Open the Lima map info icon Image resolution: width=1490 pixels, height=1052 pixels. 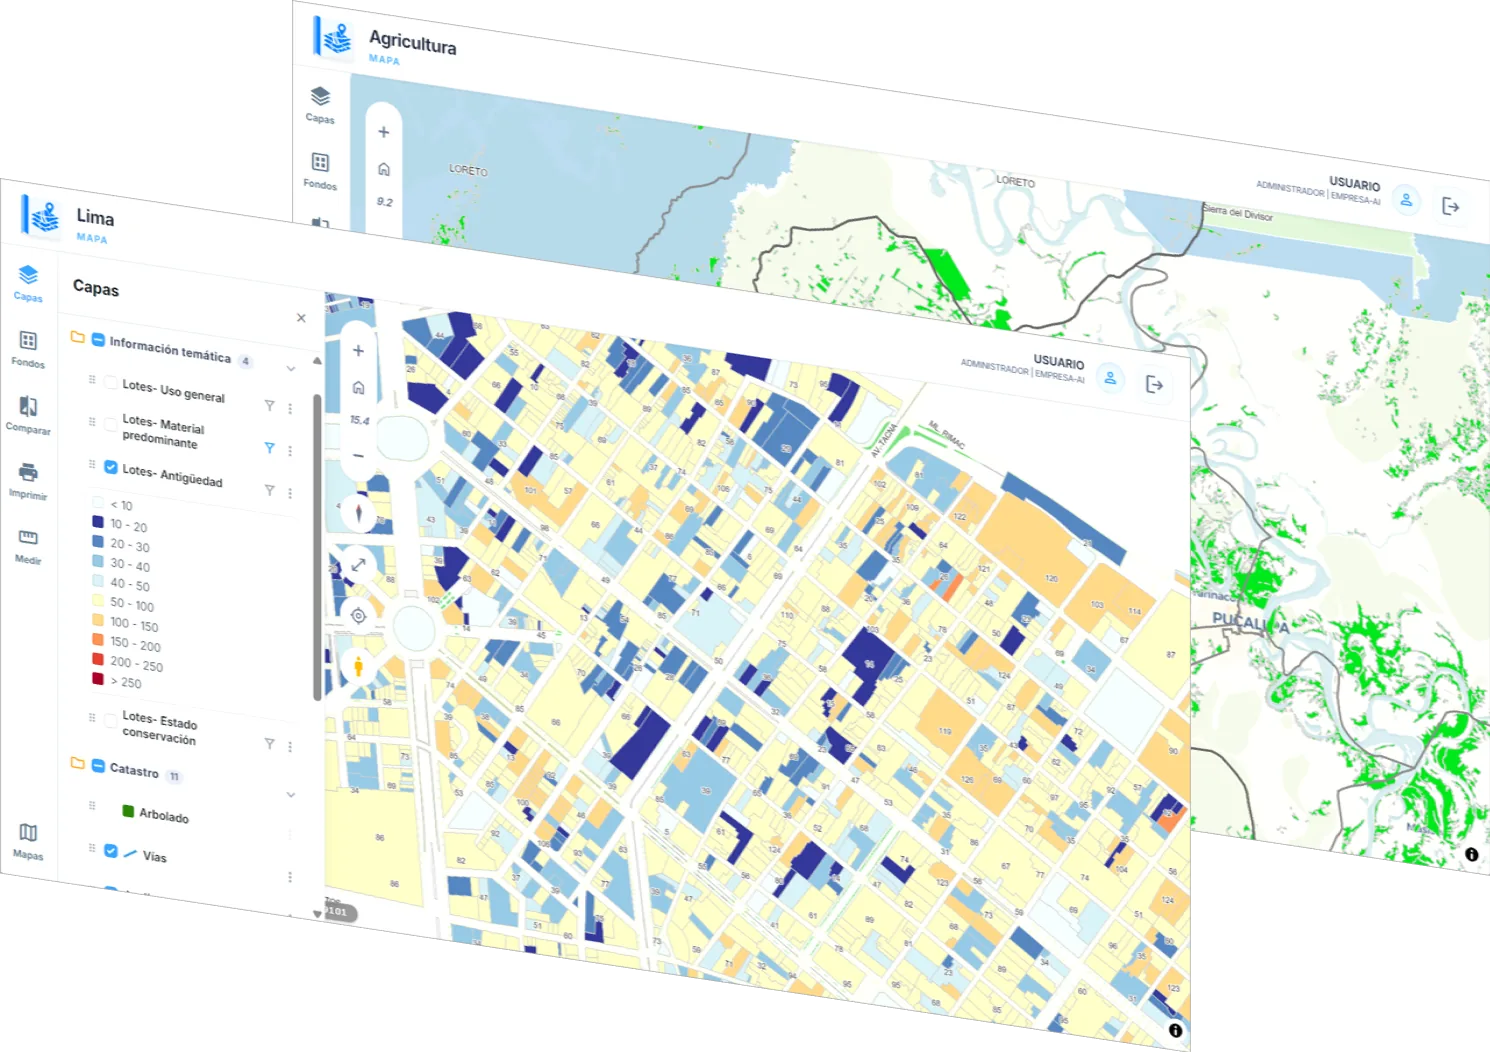click(1175, 1030)
